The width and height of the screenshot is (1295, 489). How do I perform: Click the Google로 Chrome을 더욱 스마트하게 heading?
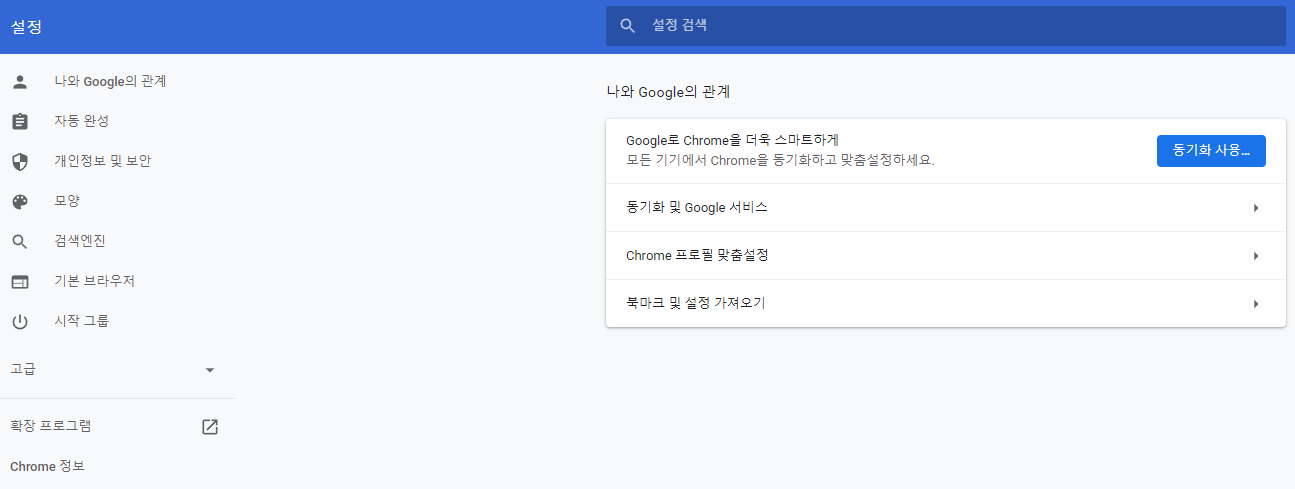[732, 140]
